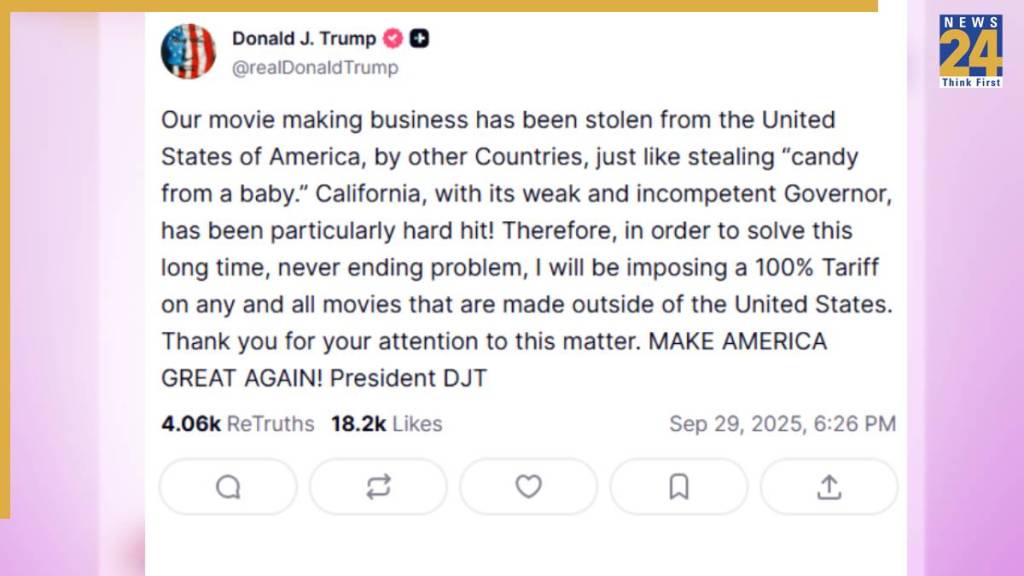The height and width of the screenshot is (576, 1024).
Task: View the 4.06k ReTruths list
Action: 237,424
